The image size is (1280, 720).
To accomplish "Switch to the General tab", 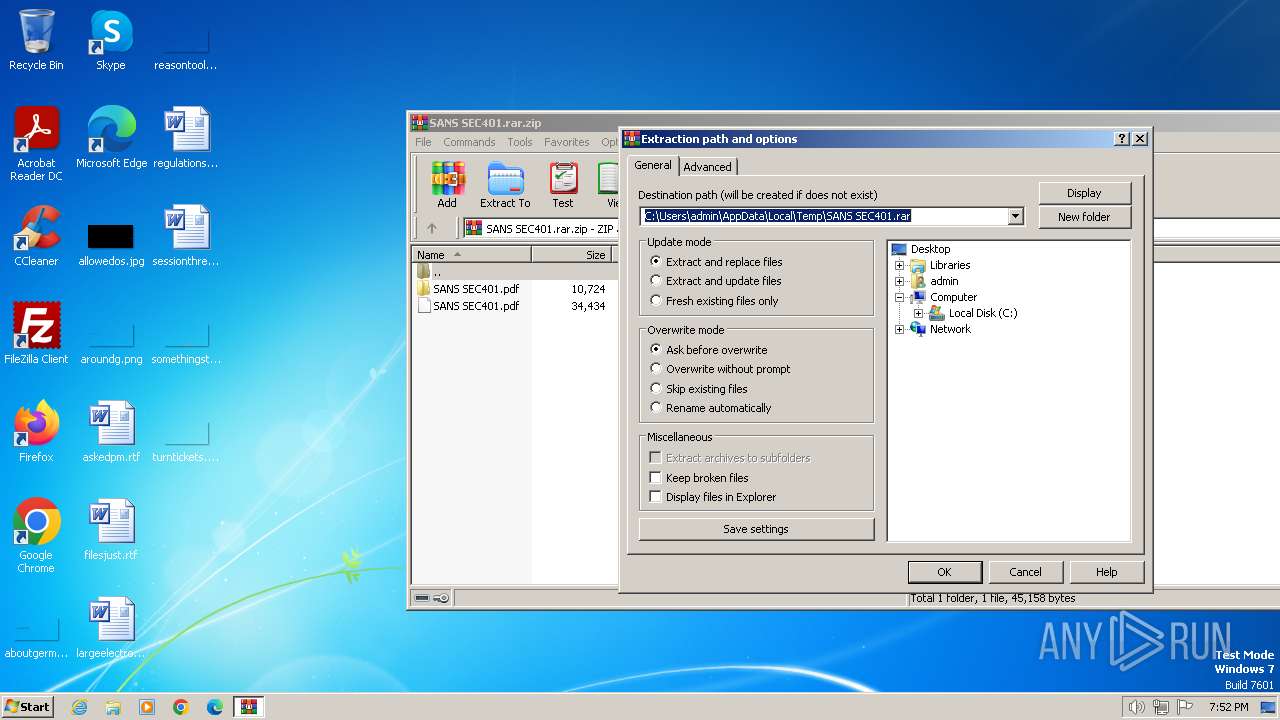I will click(653, 165).
